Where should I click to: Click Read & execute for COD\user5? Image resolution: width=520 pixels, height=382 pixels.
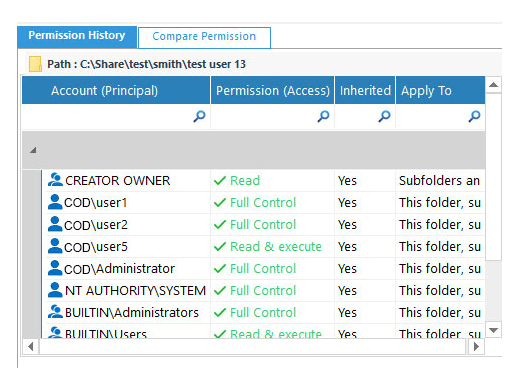276,247
